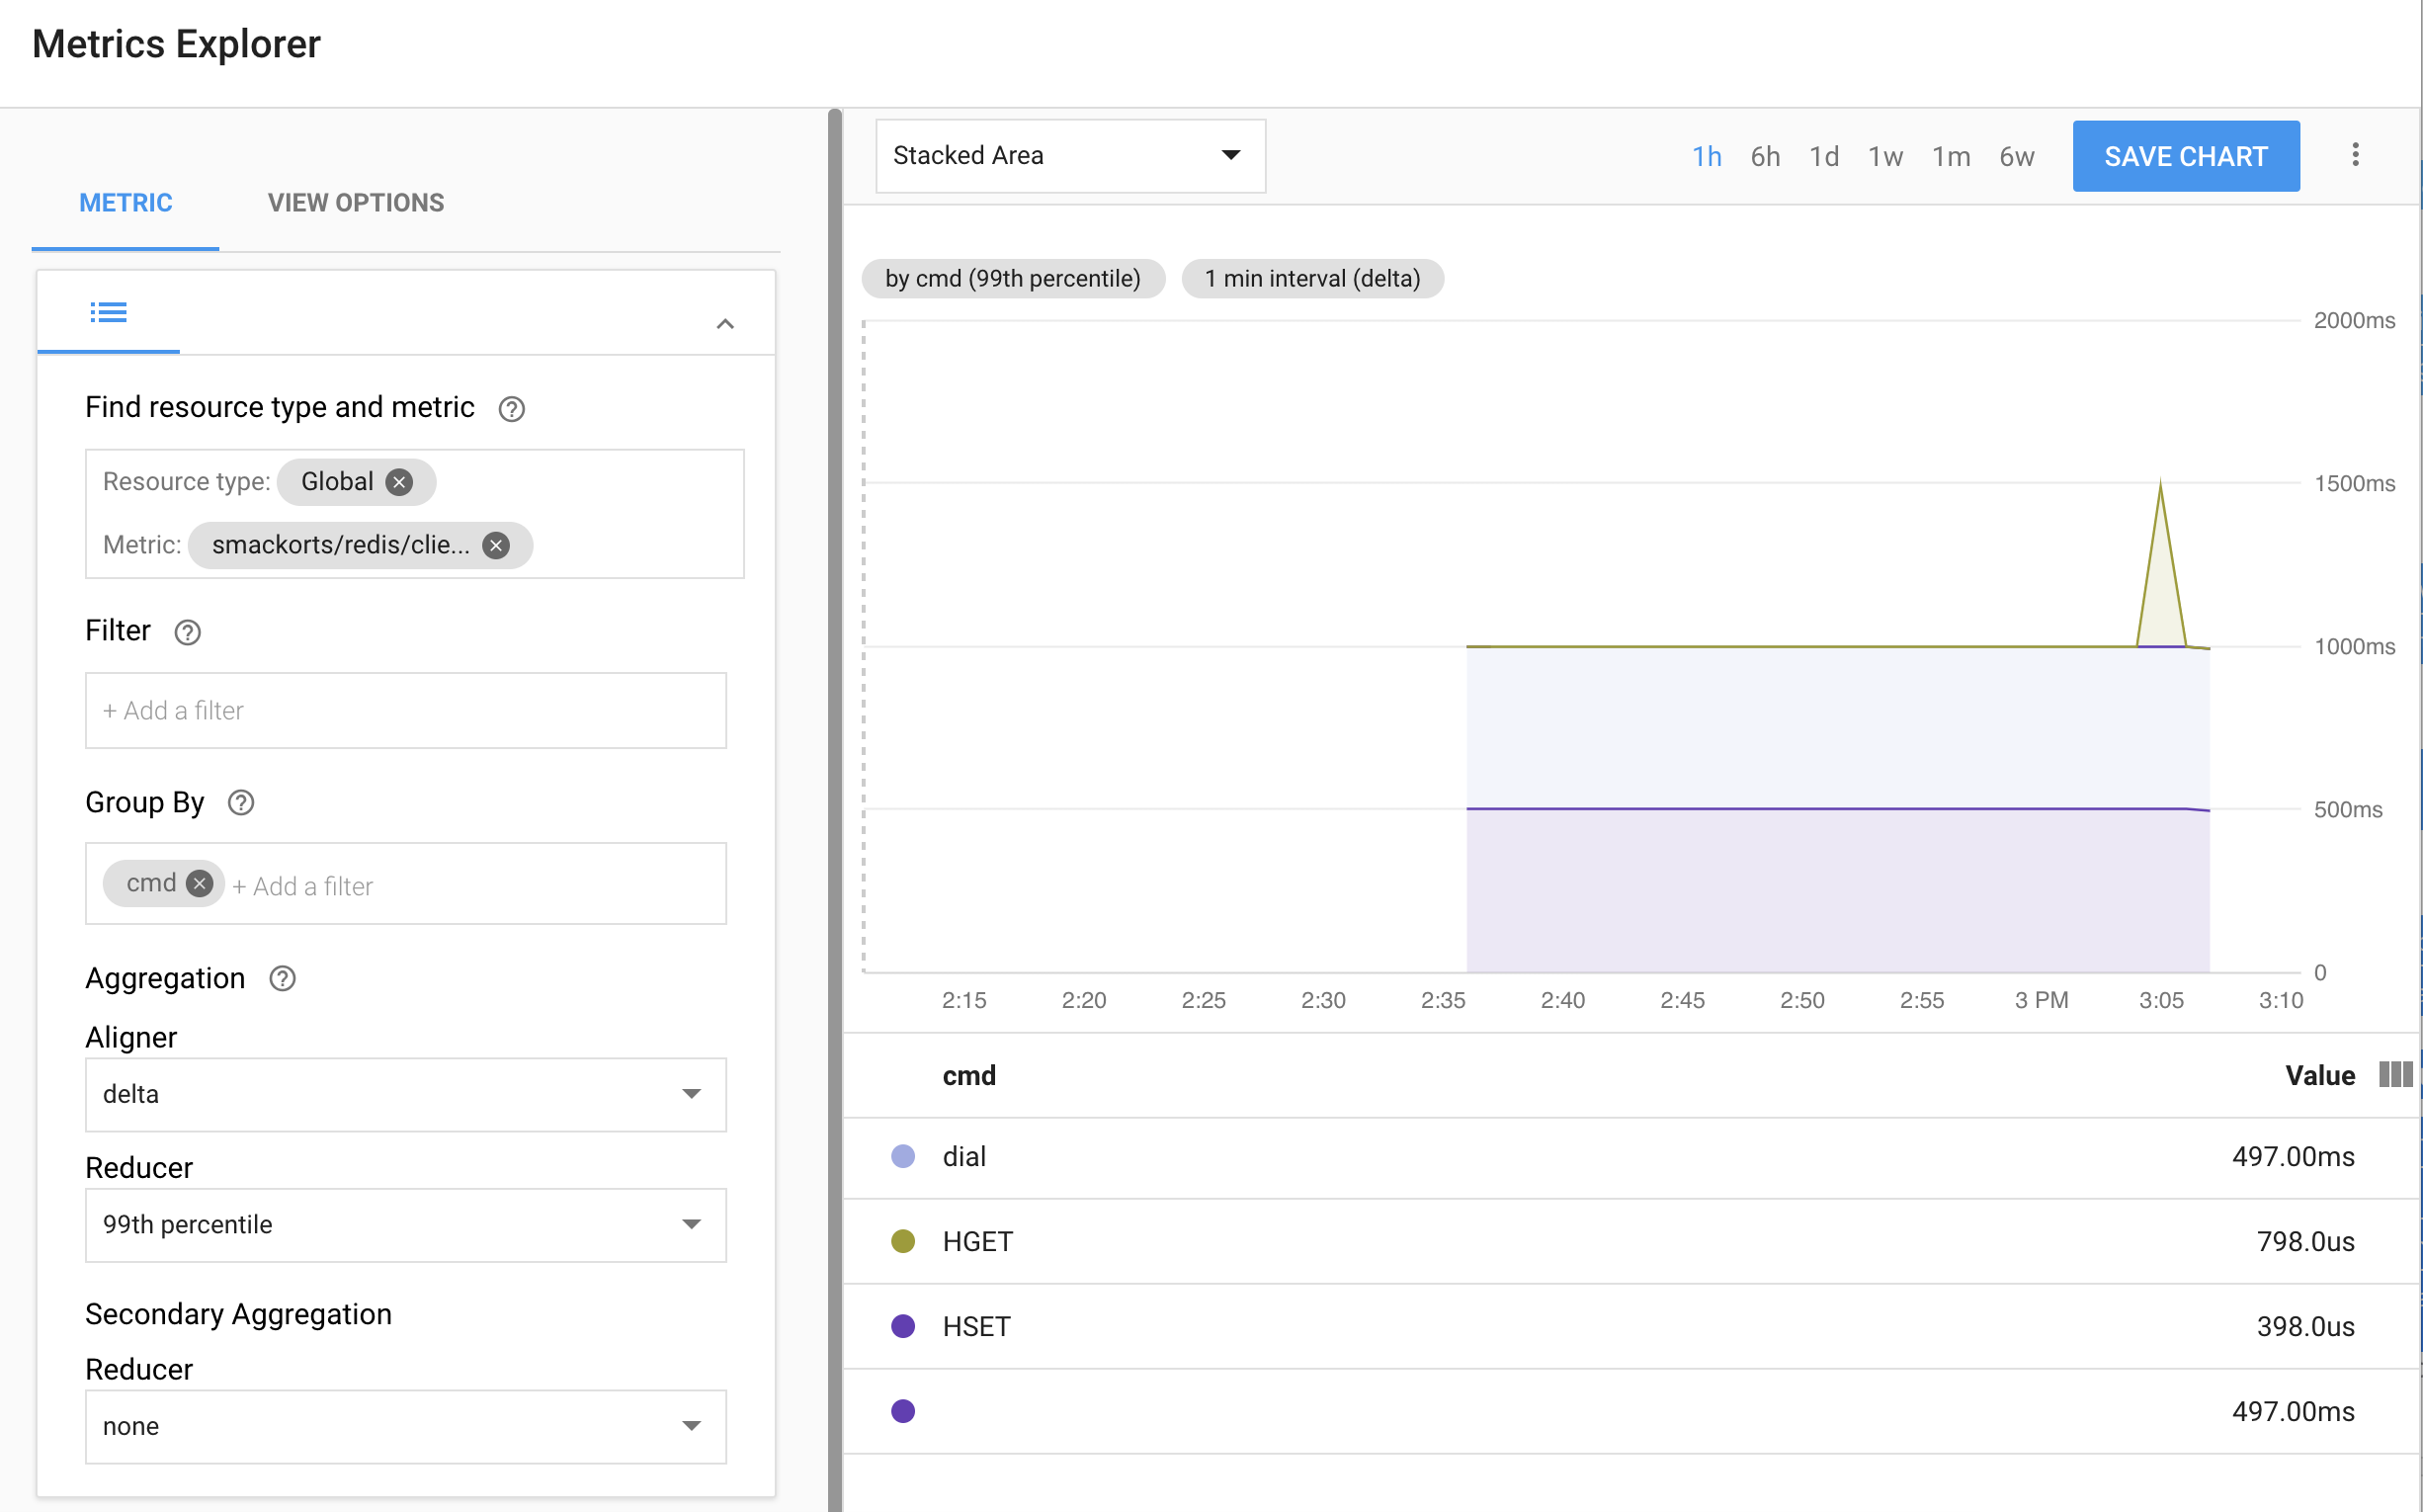Select the 6h time range

[x=1765, y=156]
